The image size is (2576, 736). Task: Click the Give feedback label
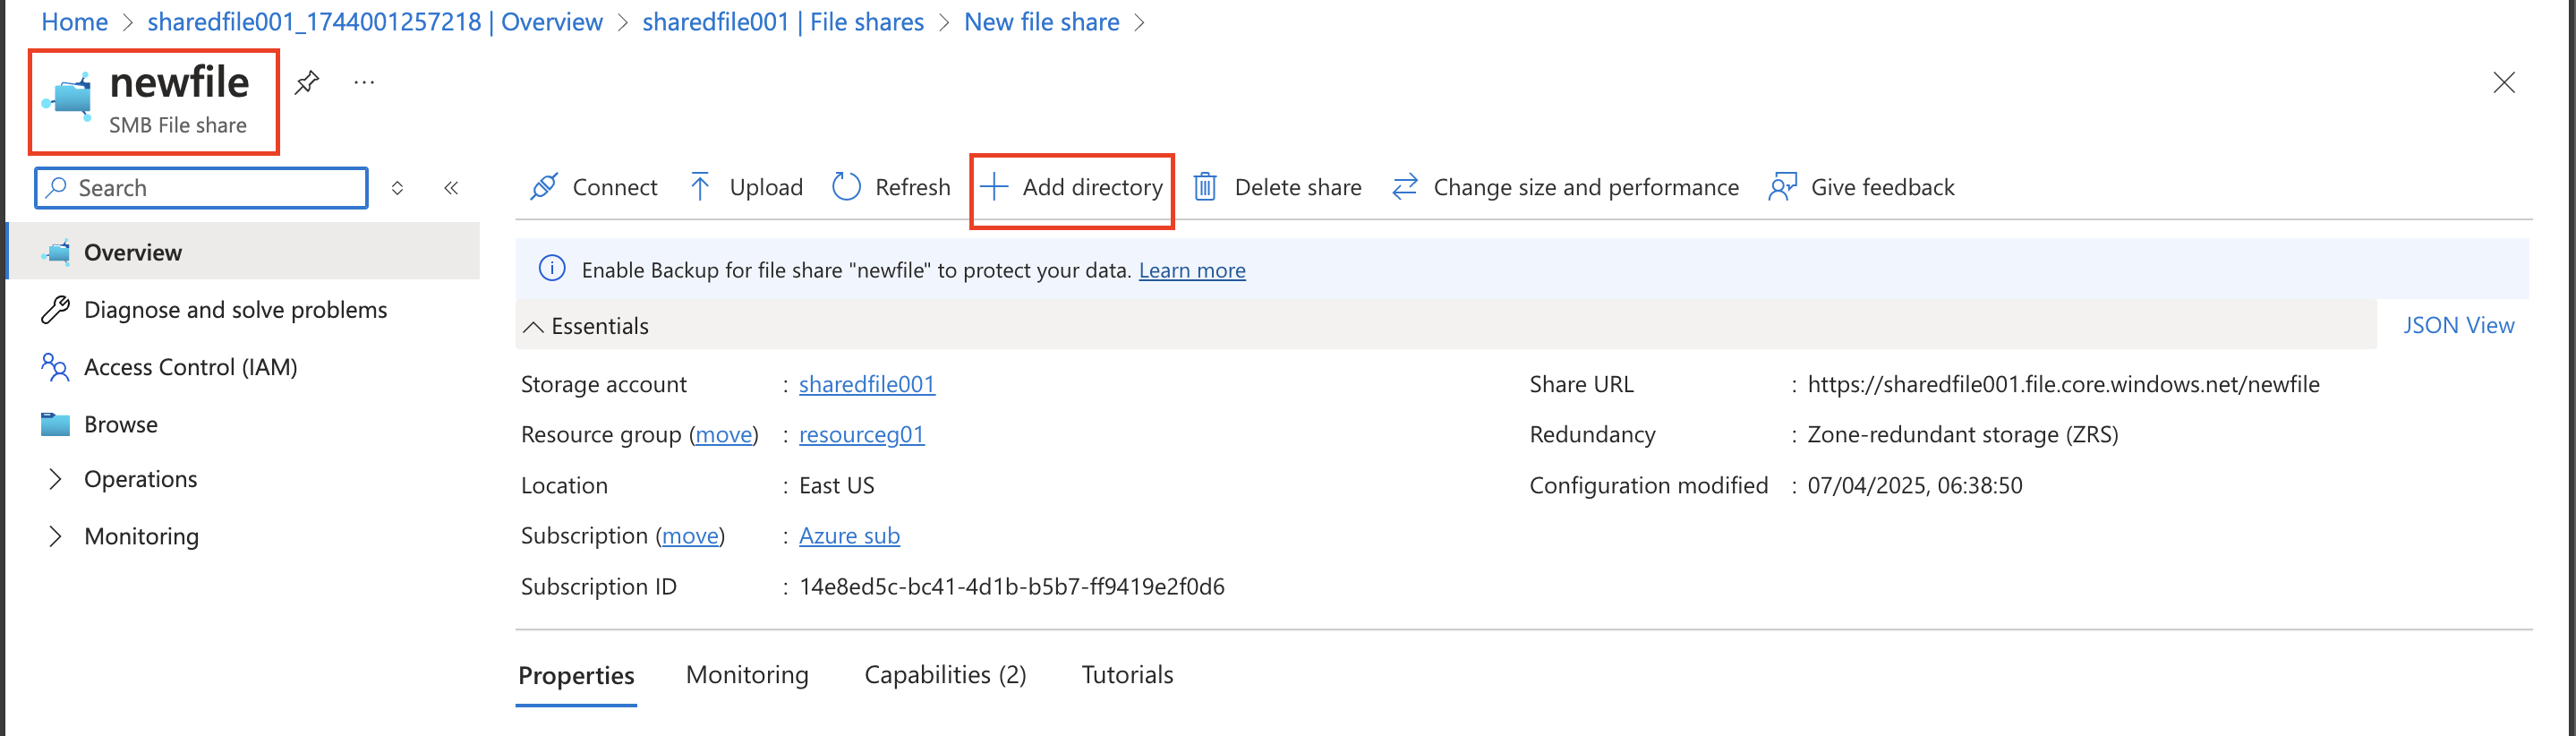pos(1882,187)
